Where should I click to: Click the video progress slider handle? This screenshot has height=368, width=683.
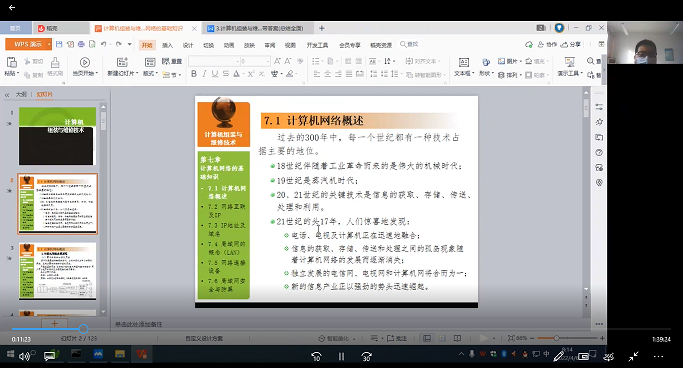pyautogui.click(x=84, y=329)
